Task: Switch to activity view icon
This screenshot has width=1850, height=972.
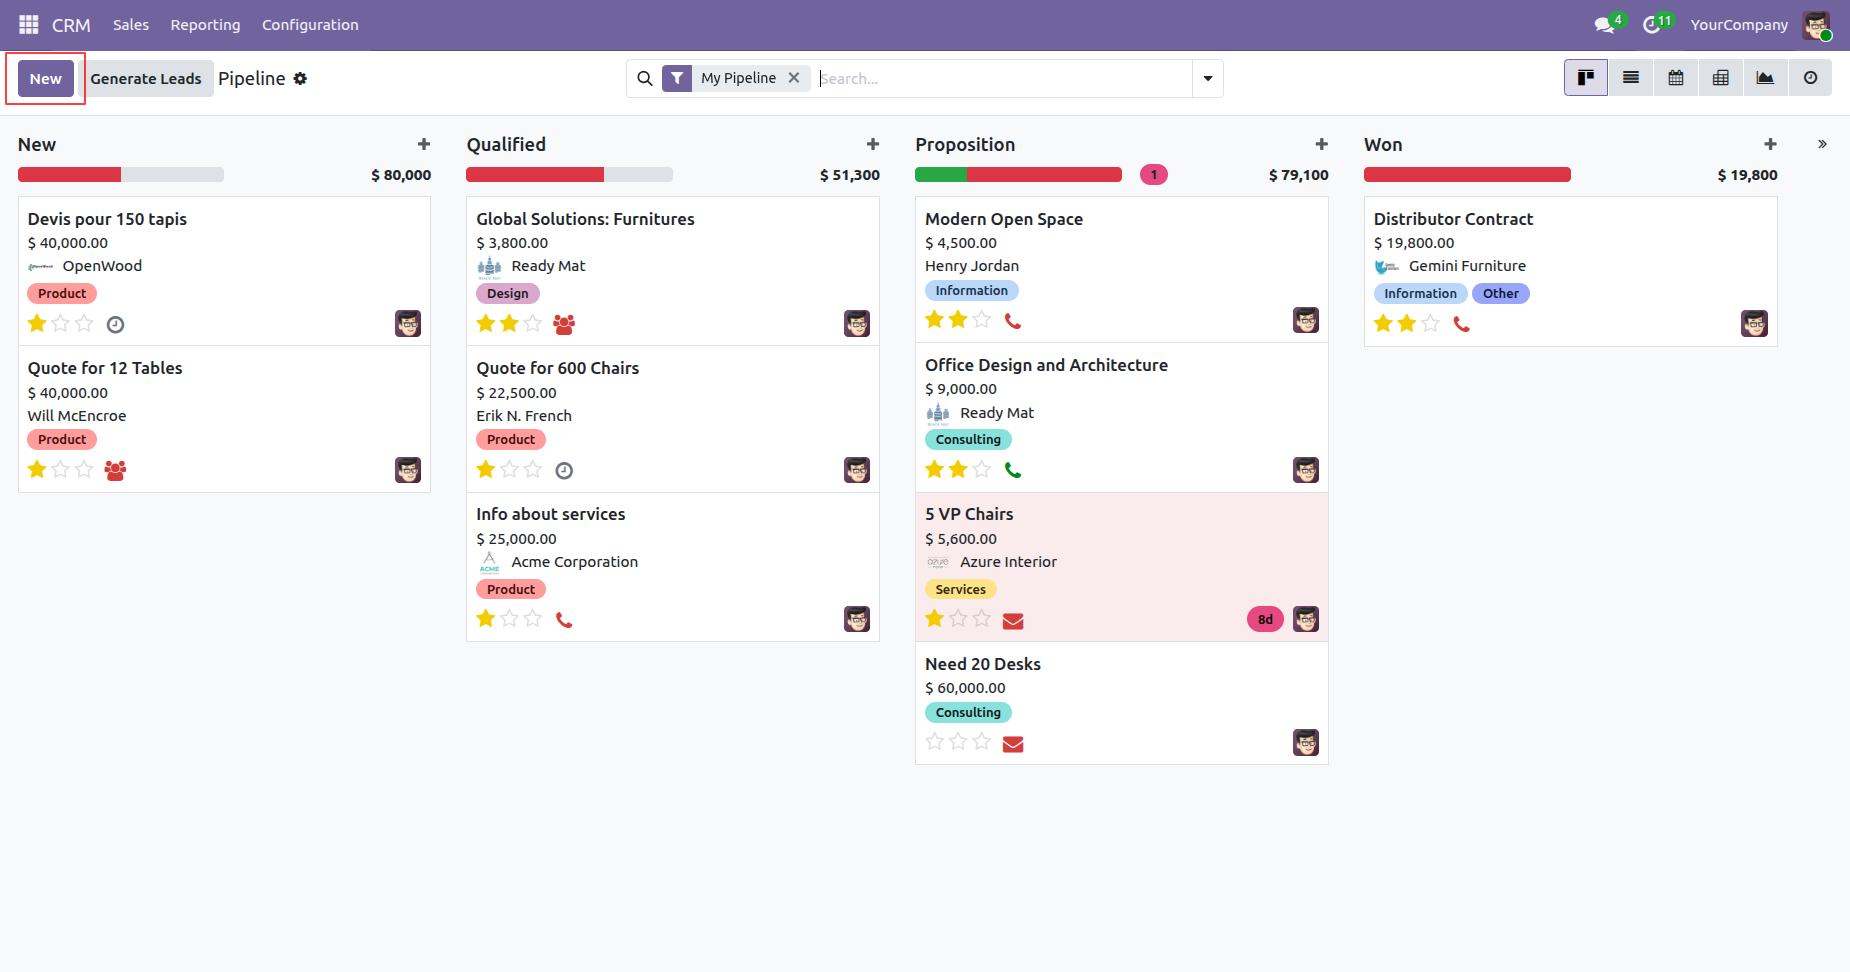Action: coord(1810,78)
